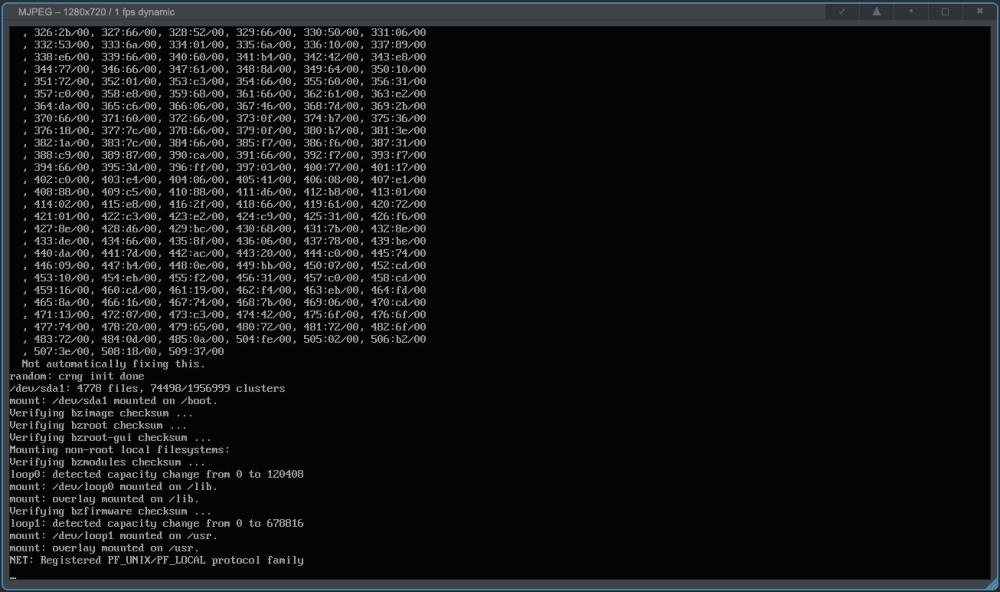This screenshot has height=592, width=1000.
Task: Click 'NET: Registered PF_UNIX/PF_LOCAL protocol family' line
Action: [156, 561]
